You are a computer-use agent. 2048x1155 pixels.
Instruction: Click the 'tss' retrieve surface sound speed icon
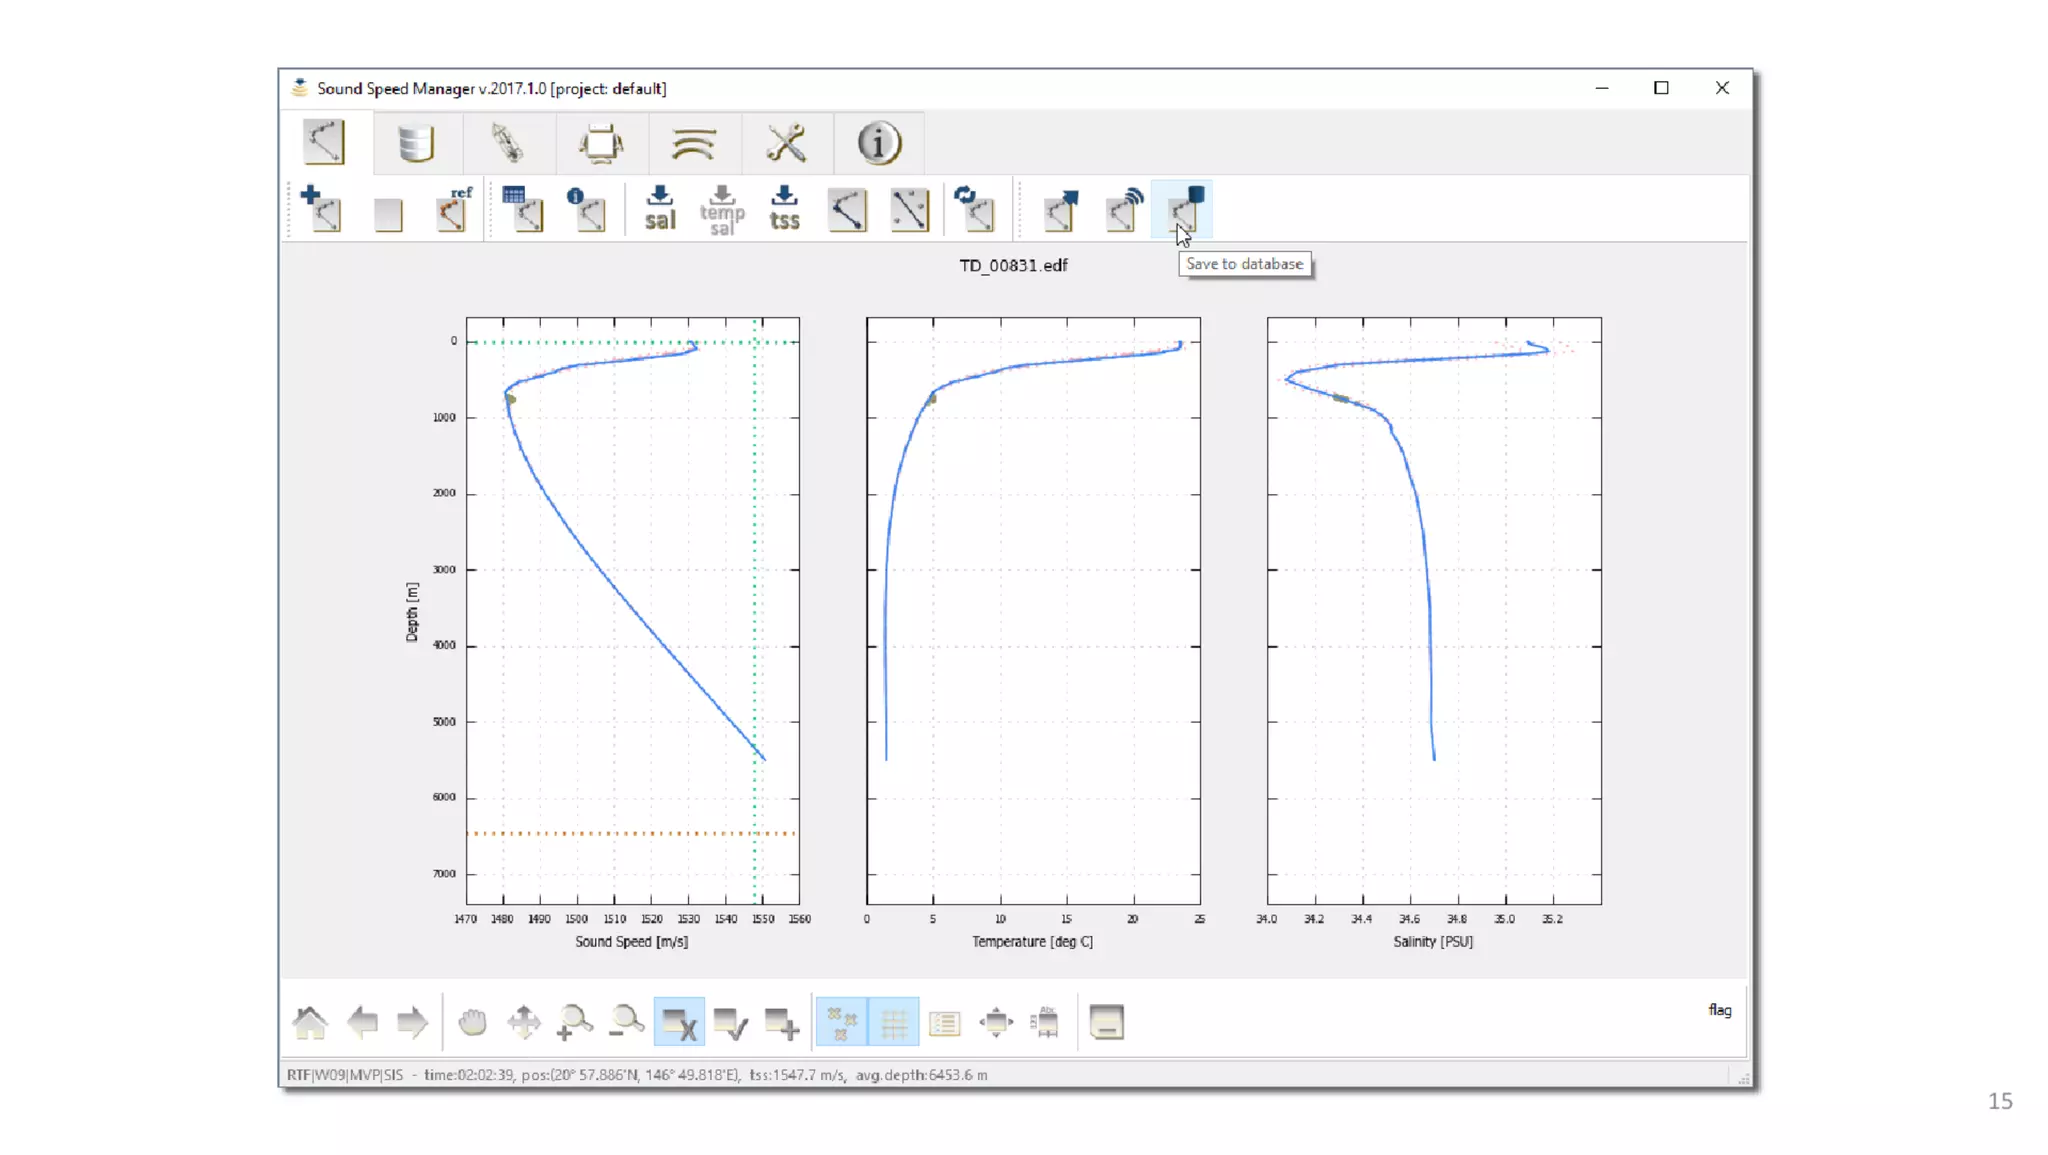(784, 209)
